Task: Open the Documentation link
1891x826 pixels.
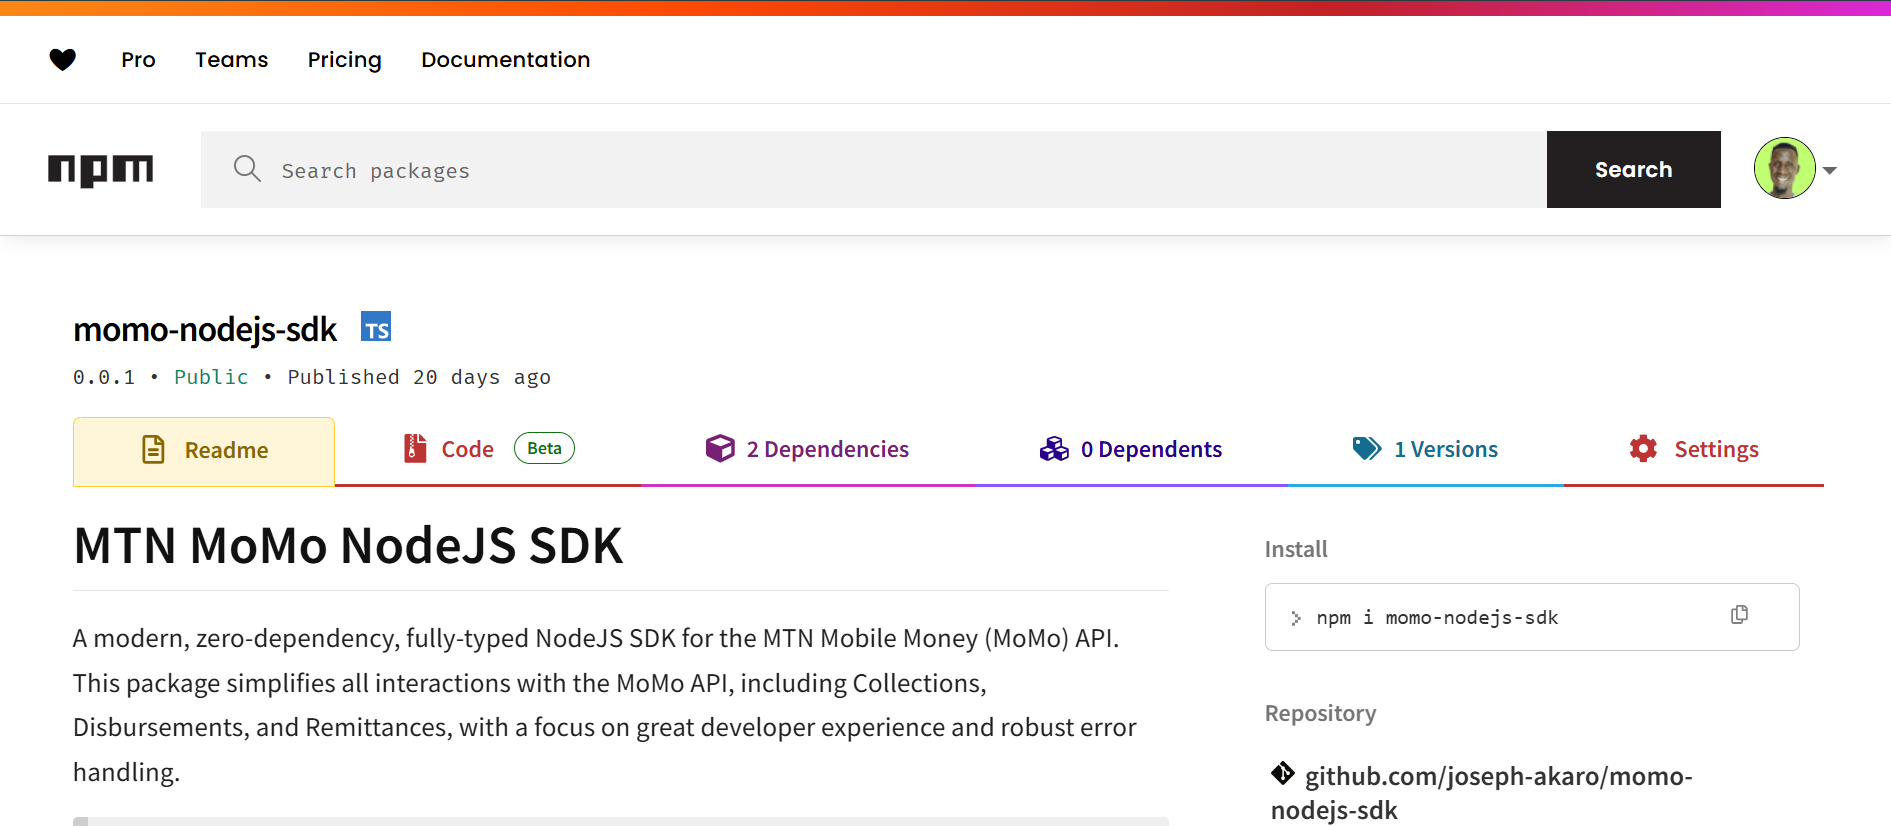Action: 505,60
